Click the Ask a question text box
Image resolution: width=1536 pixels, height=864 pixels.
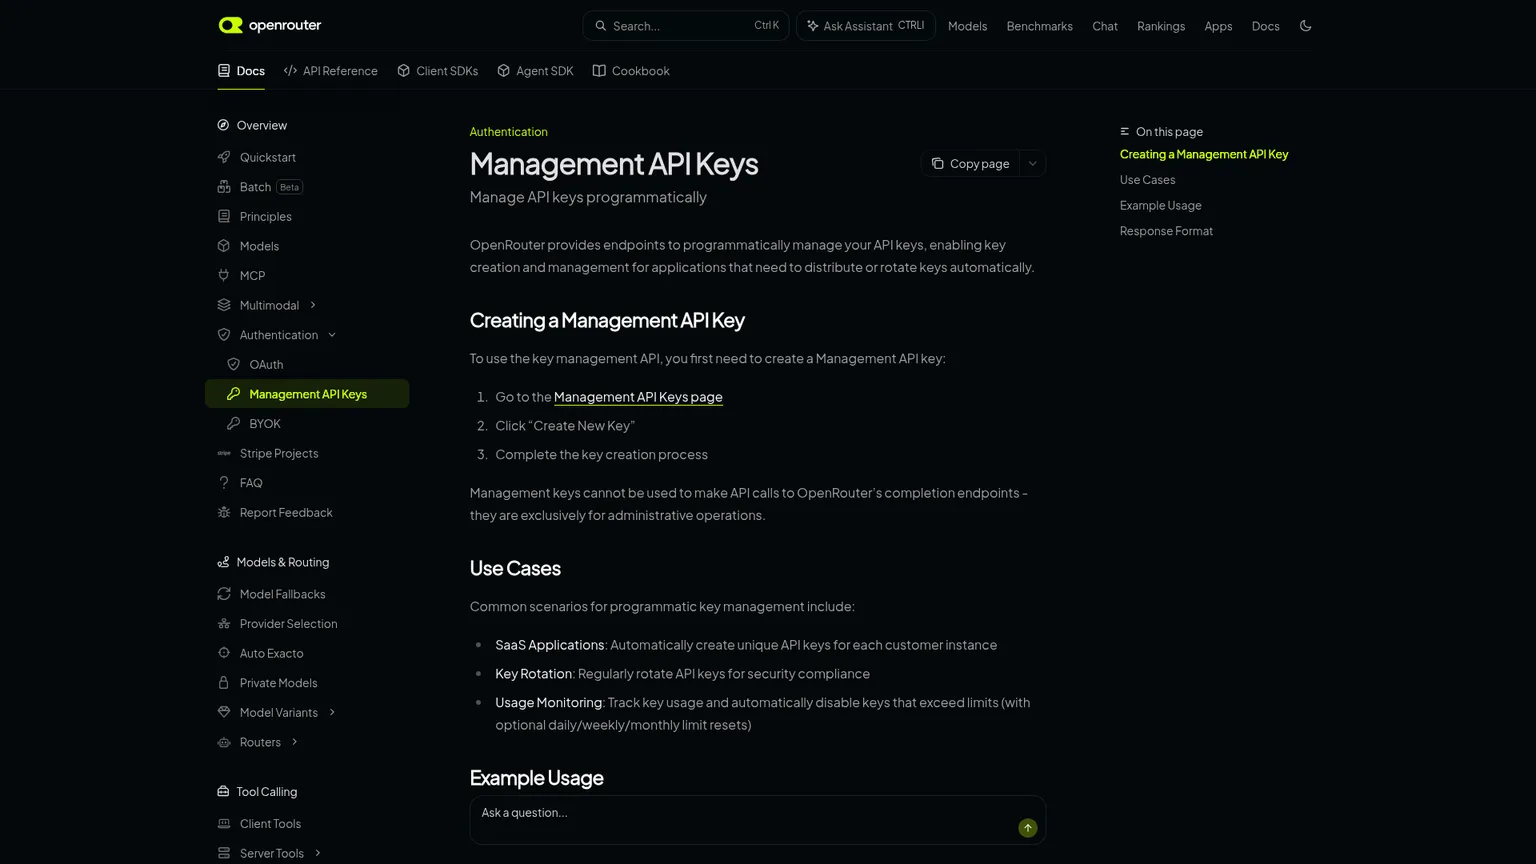click(758, 820)
